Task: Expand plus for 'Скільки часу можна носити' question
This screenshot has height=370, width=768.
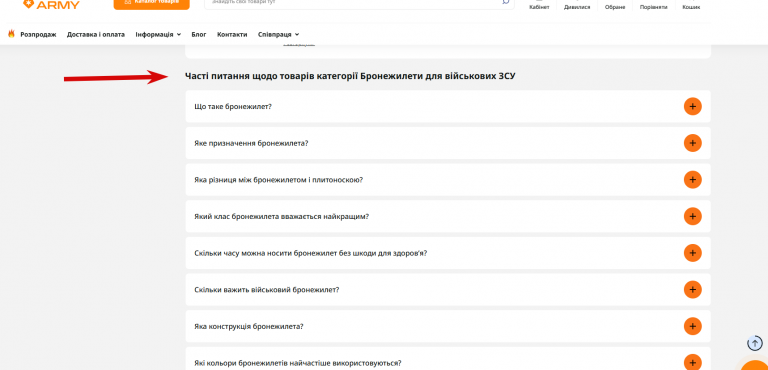Action: tap(693, 253)
